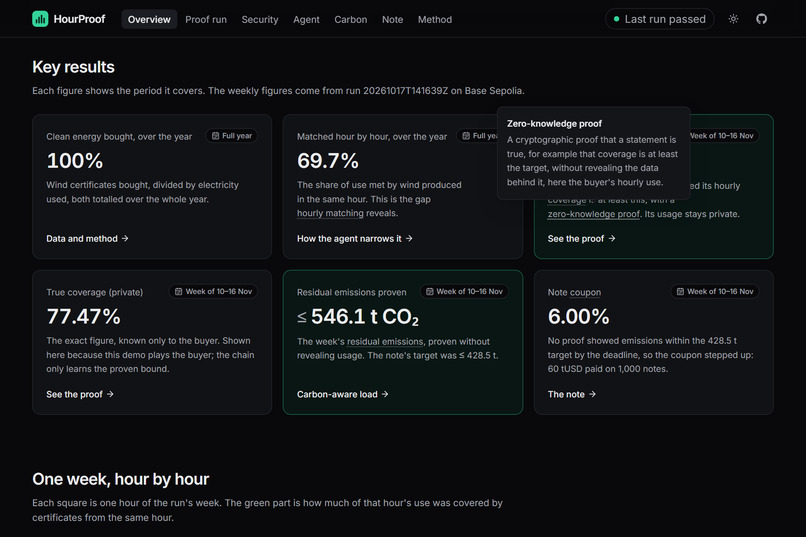Click the underlined zero-knowledge proof term
The height and width of the screenshot is (537, 806).
coord(594,214)
